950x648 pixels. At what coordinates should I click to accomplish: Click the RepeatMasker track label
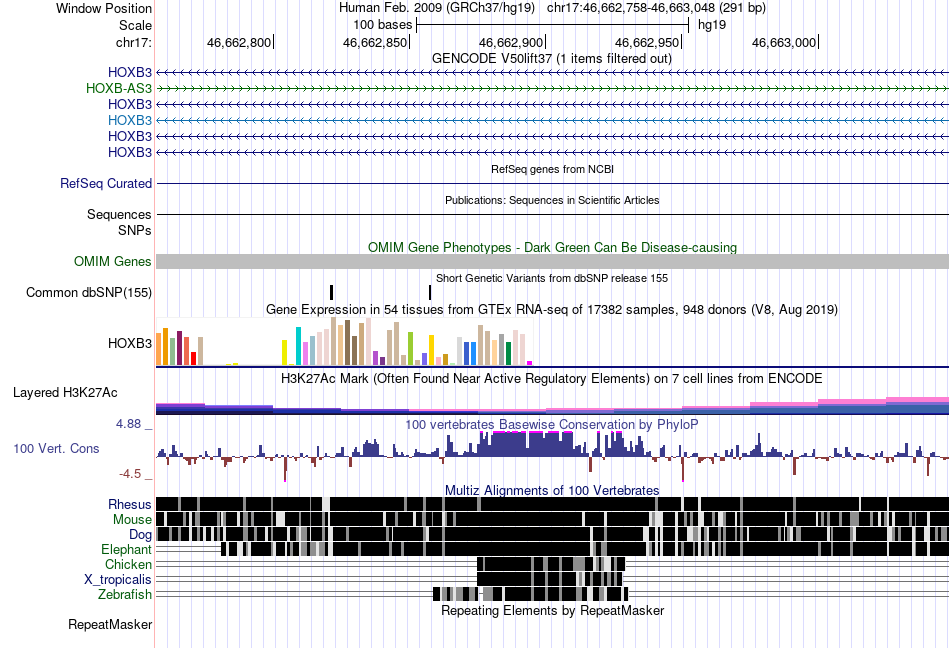[110, 624]
